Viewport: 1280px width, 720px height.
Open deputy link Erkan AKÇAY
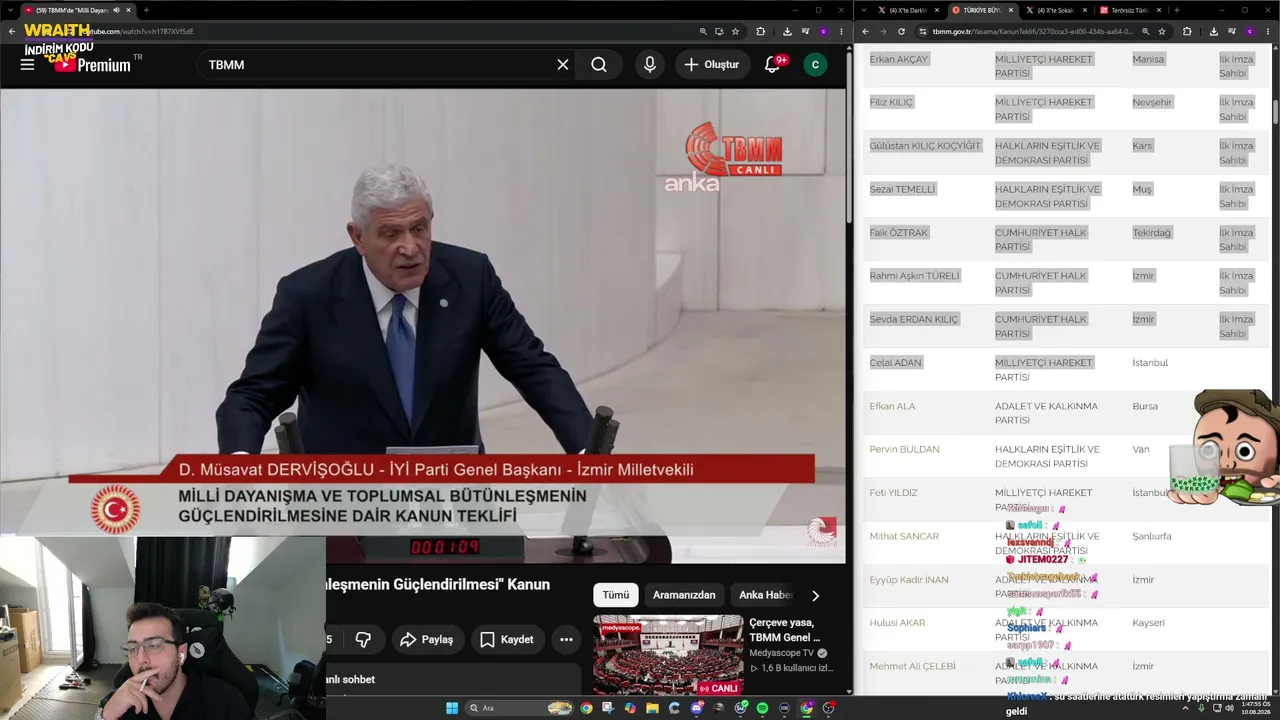pos(899,59)
